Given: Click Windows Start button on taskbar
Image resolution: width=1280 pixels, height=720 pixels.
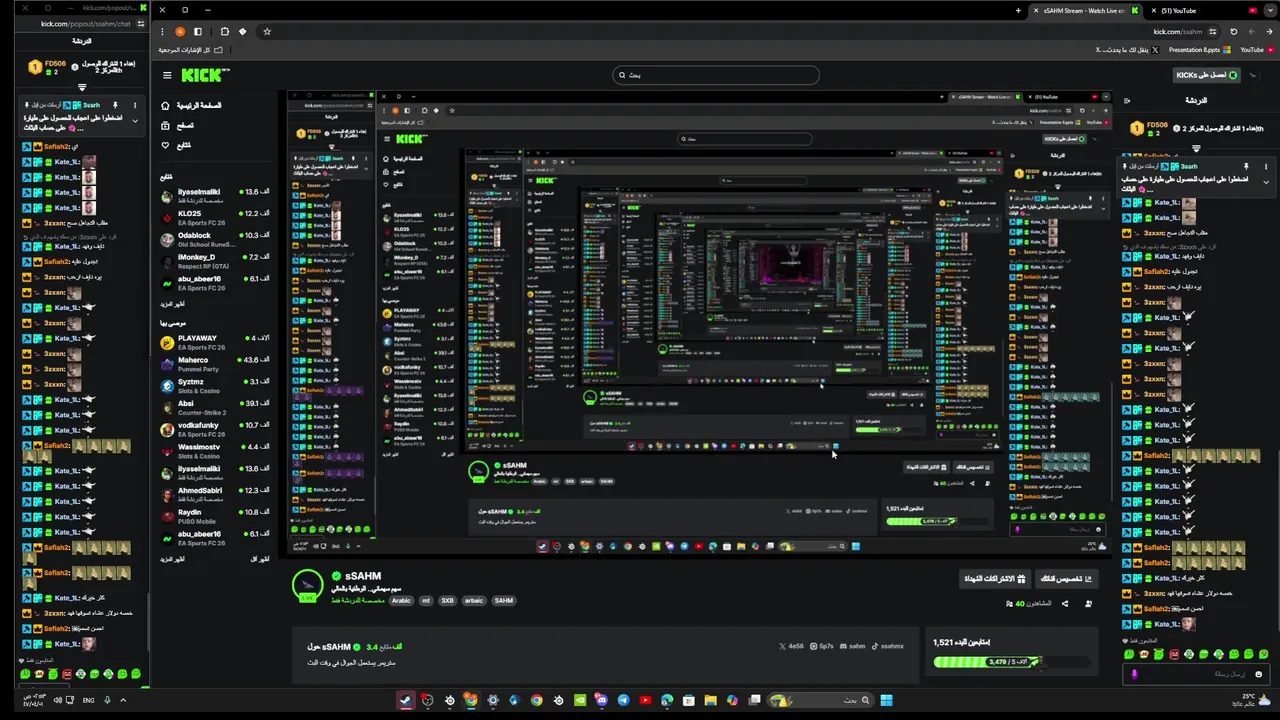Looking at the screenshot, I should (x=886, y=700).
